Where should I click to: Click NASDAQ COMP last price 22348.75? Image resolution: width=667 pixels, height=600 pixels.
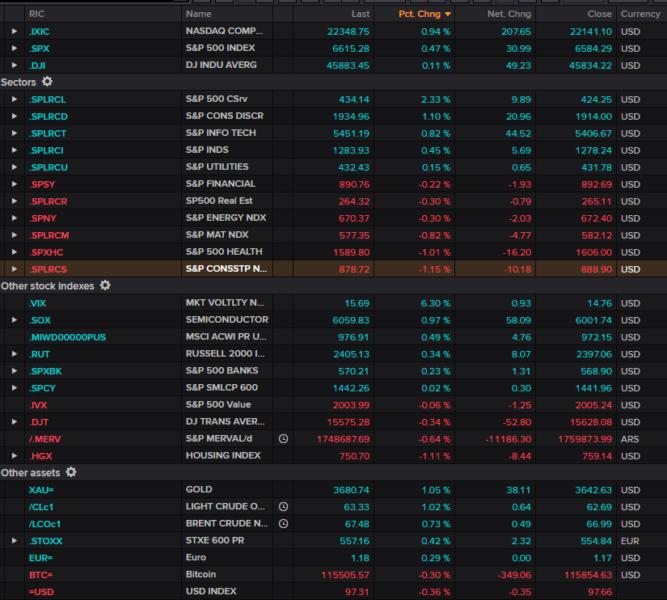348,31
